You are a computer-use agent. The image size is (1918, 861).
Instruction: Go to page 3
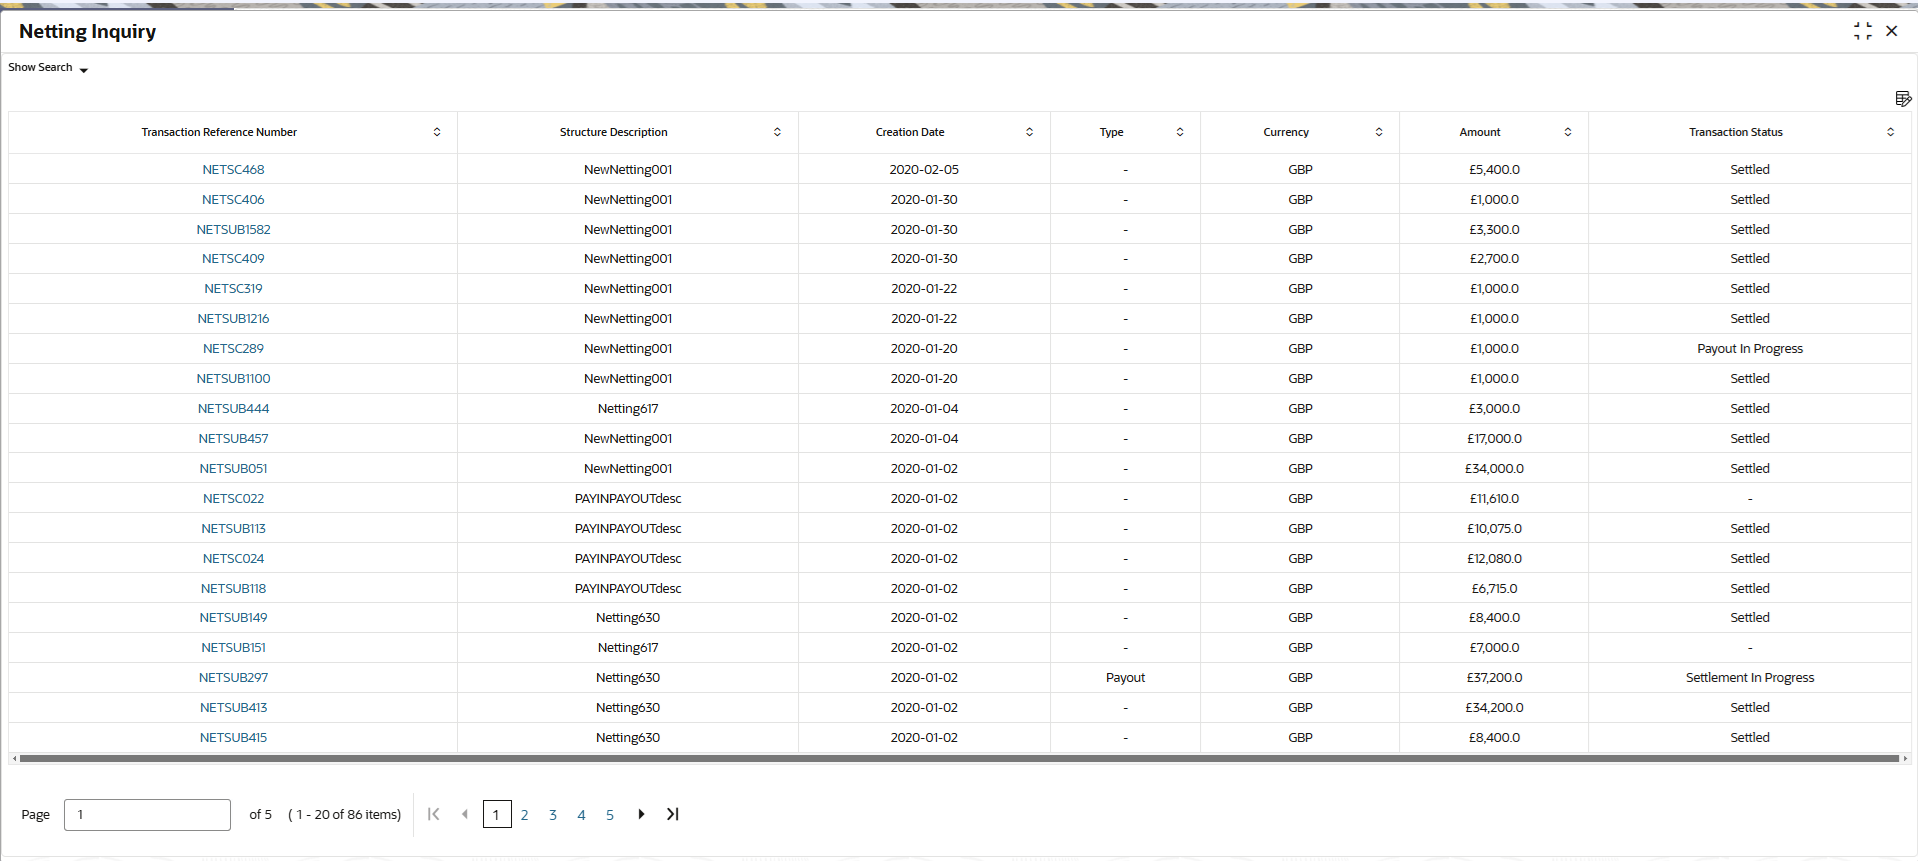pyautogui.click(x=553, y=815)
